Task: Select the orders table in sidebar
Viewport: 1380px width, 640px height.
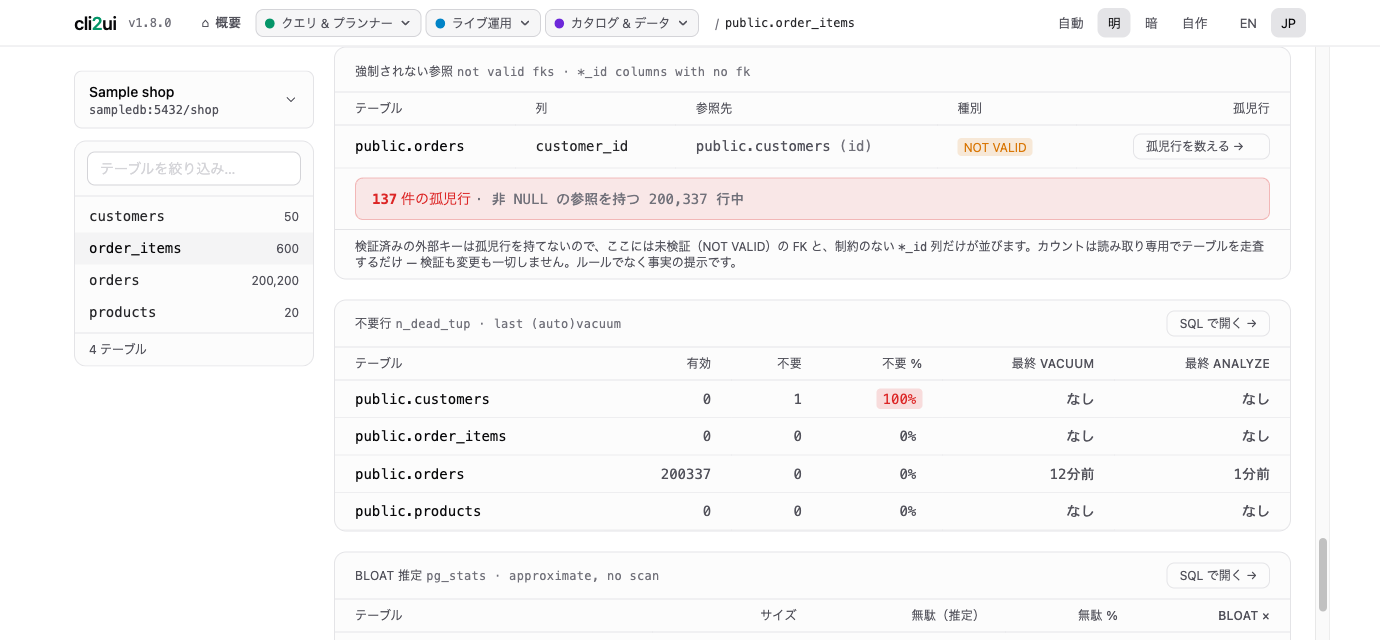Action: coord(194,280)
